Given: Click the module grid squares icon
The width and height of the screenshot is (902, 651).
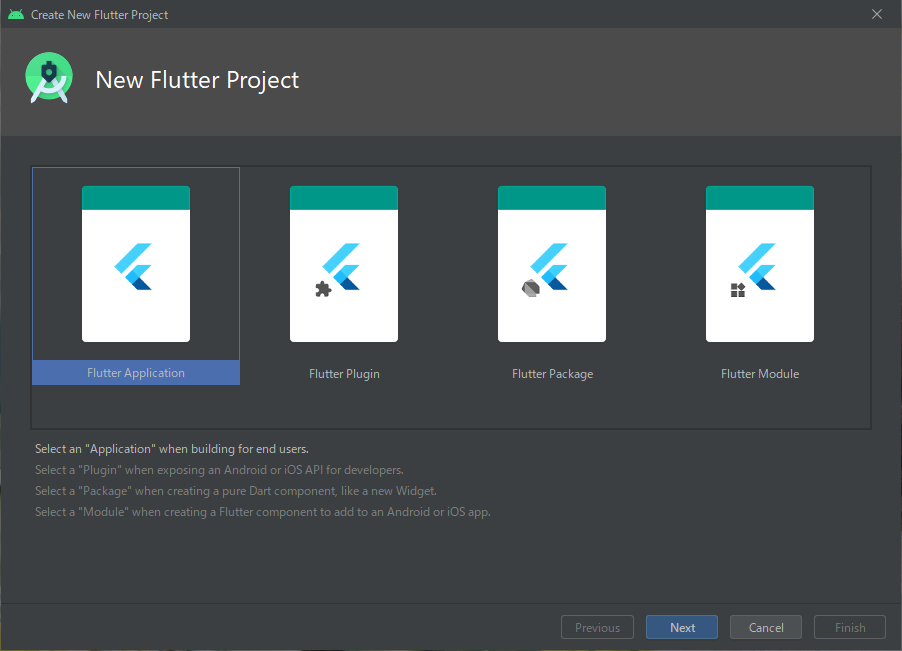Looking at the screenshot, I should (737, 290).
